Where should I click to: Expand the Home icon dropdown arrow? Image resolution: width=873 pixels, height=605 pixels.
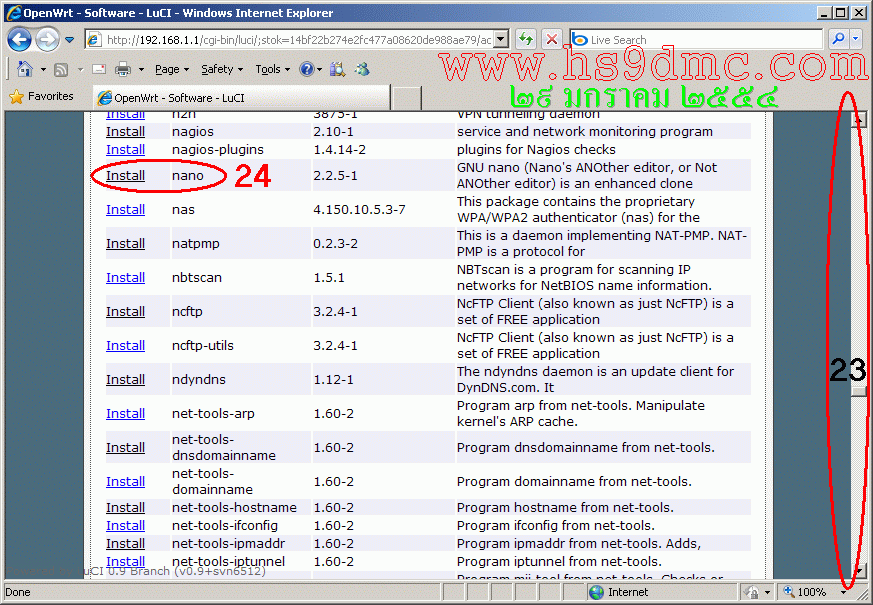click(43, 70)
